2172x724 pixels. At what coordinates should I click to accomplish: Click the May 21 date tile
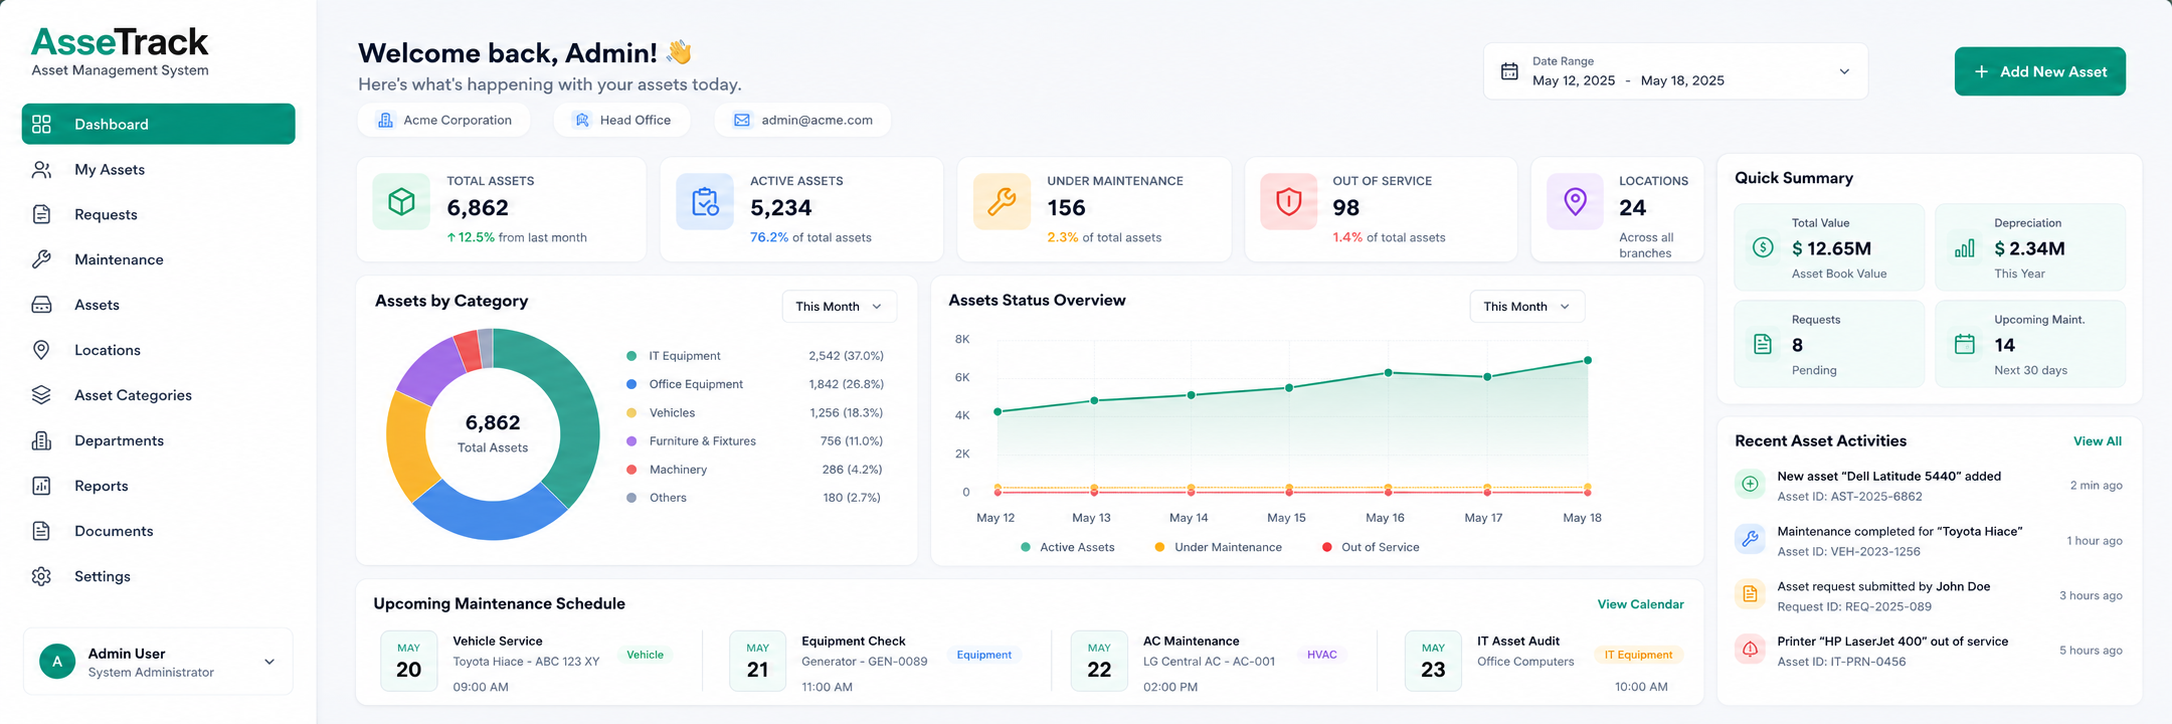click(757, 661)
